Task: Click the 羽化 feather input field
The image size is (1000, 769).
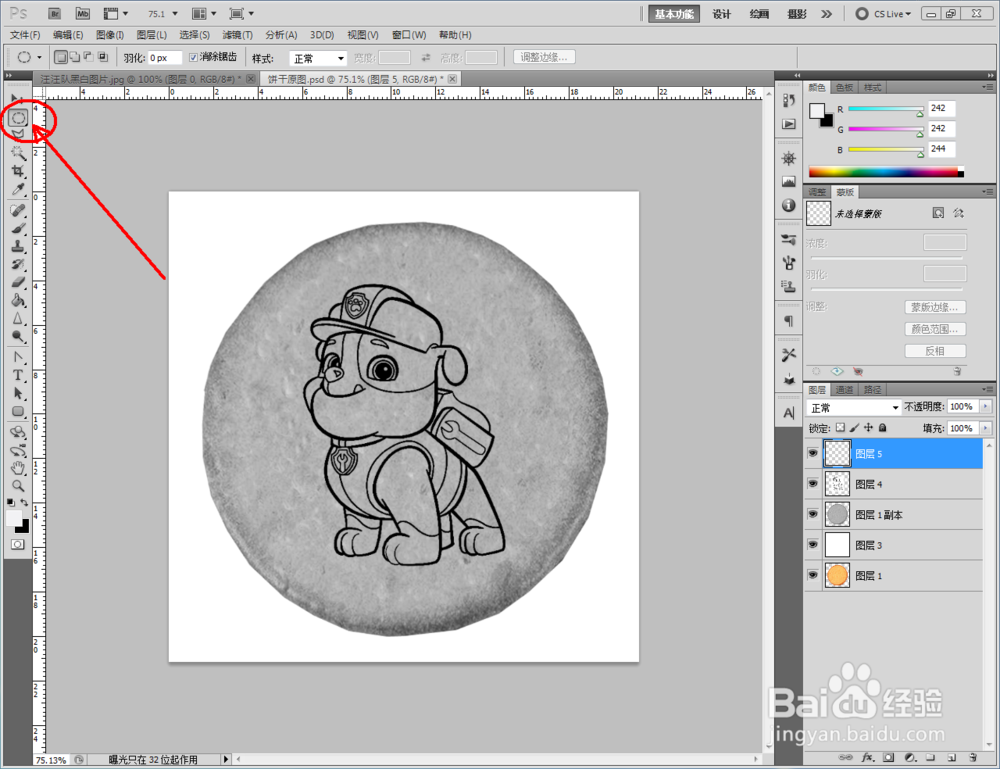Action: [165, 57]
